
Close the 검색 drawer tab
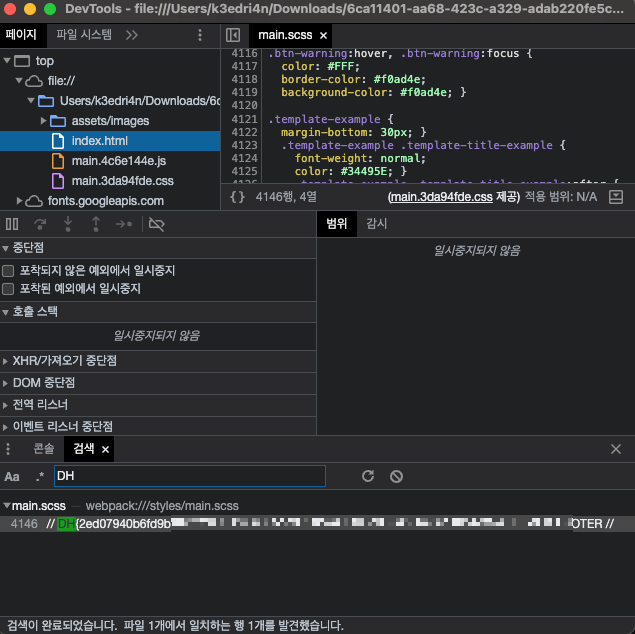point(105,449)
